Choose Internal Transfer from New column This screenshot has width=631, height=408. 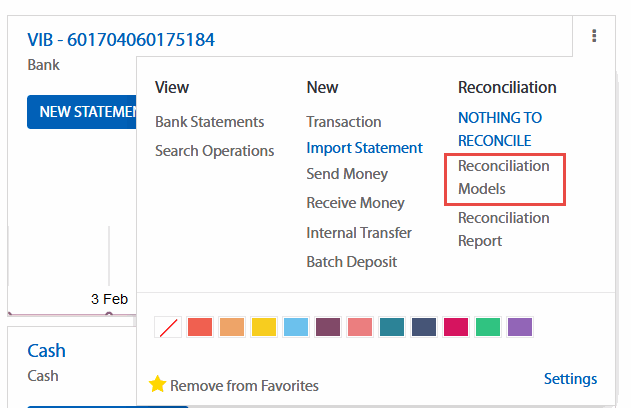[x=359, y=233]
